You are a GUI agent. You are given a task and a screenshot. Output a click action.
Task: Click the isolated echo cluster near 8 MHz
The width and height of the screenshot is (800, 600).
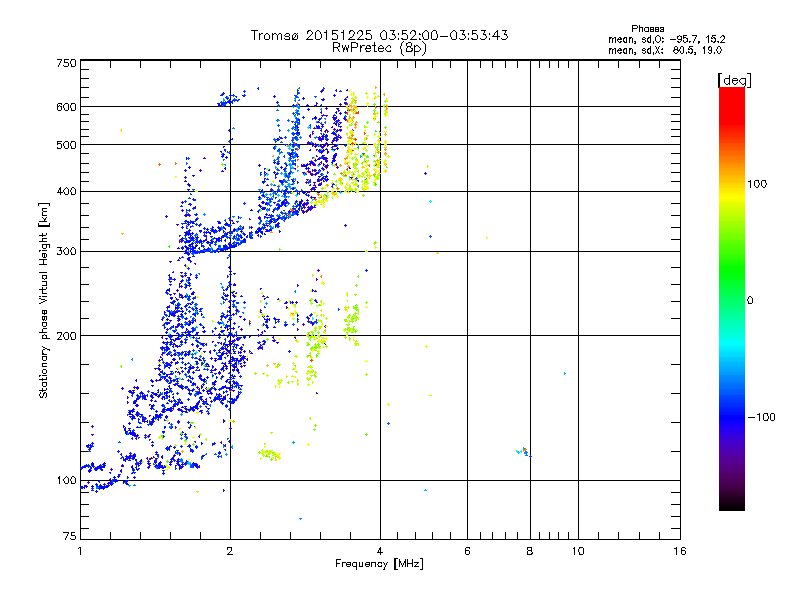(524, 452)
